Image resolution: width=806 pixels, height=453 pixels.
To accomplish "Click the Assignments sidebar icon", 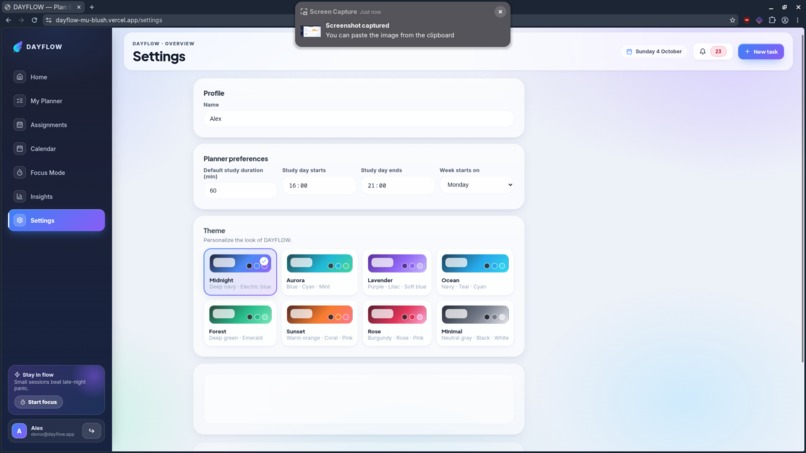I will (x=20, y=125).
